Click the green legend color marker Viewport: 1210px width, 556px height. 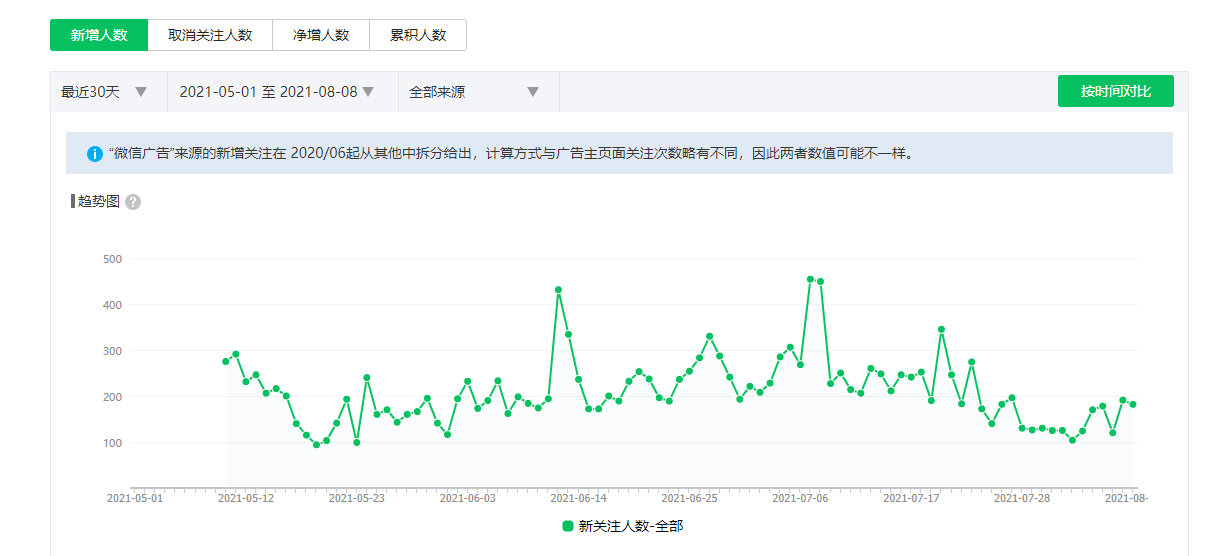click(568, 526)
